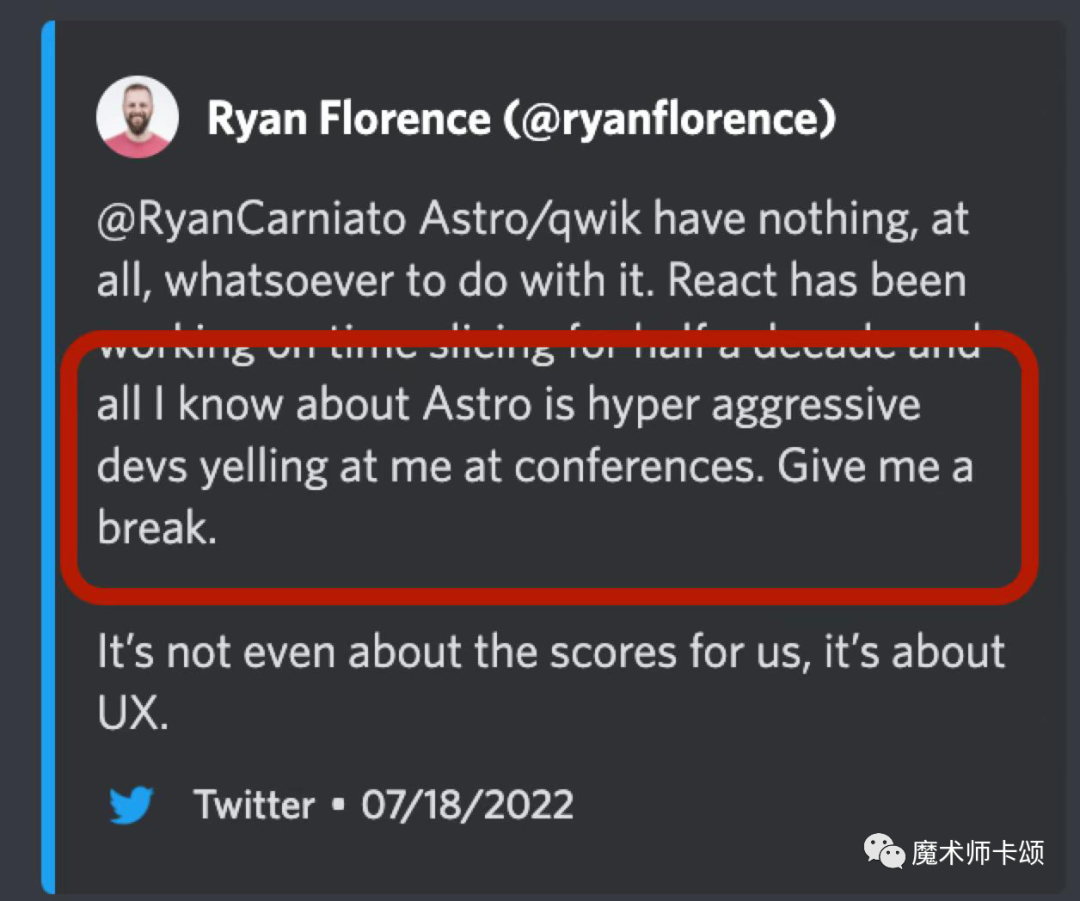The height and width of the screenshot is (901, 1080).
Task: Click the word "break." inside the red box
Action: pos(157,527)
